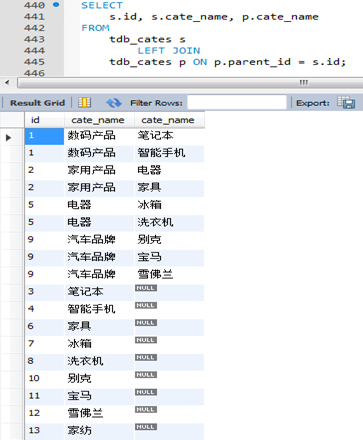This screenshot has height=440, width=363.
Task: Click the blue statement marker at line 440
Action: (x=56, y=4)
